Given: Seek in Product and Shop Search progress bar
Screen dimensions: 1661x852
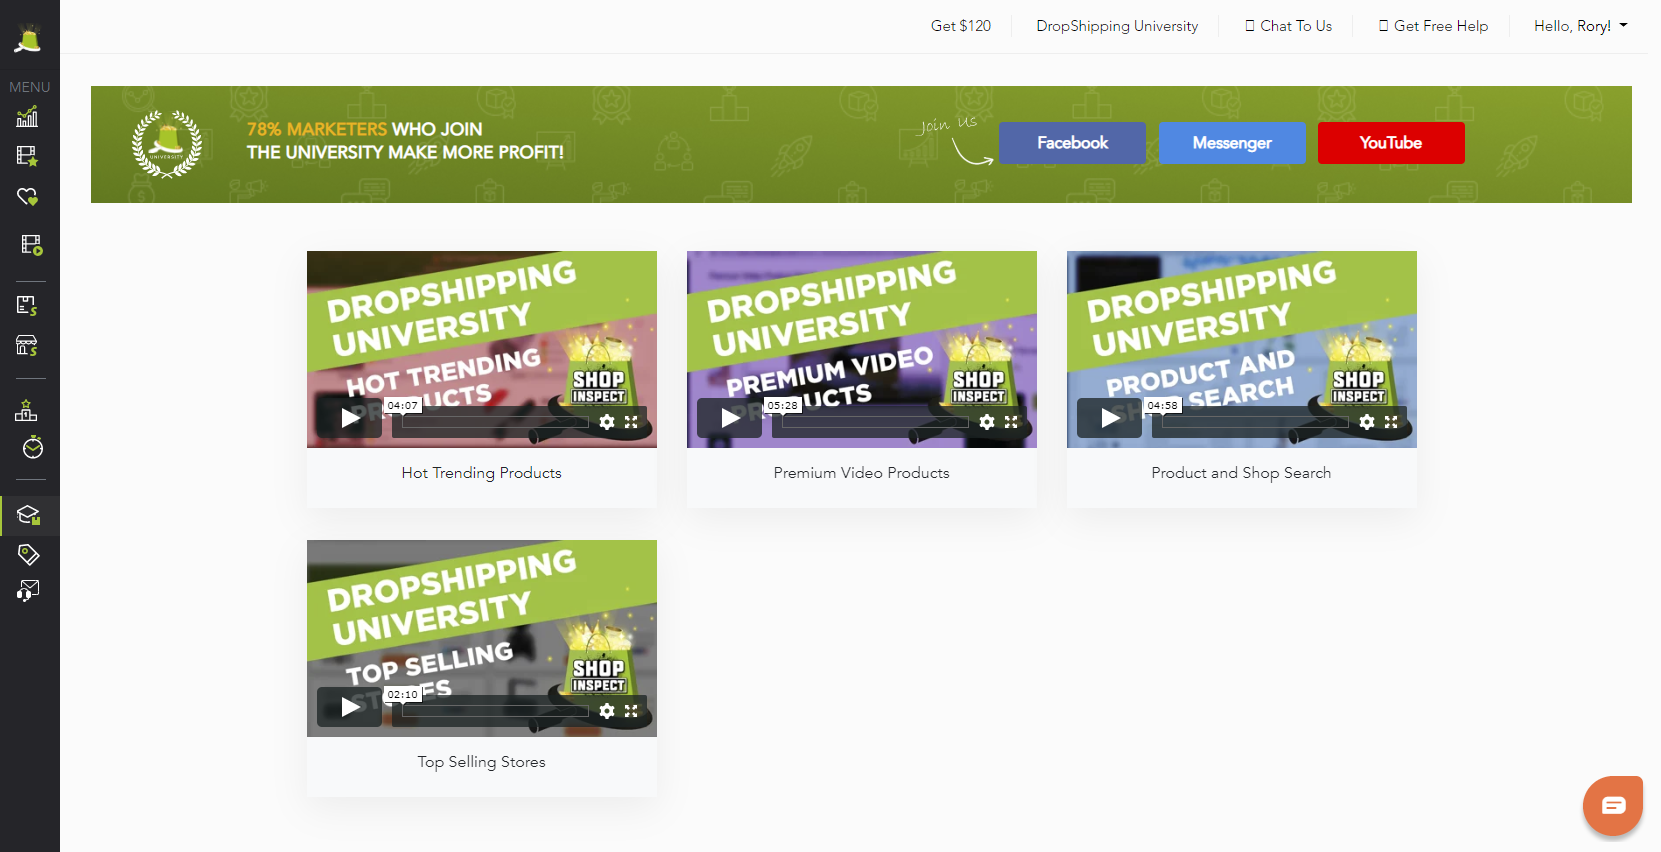Looking at the screenshot, I should [1255, 422].
